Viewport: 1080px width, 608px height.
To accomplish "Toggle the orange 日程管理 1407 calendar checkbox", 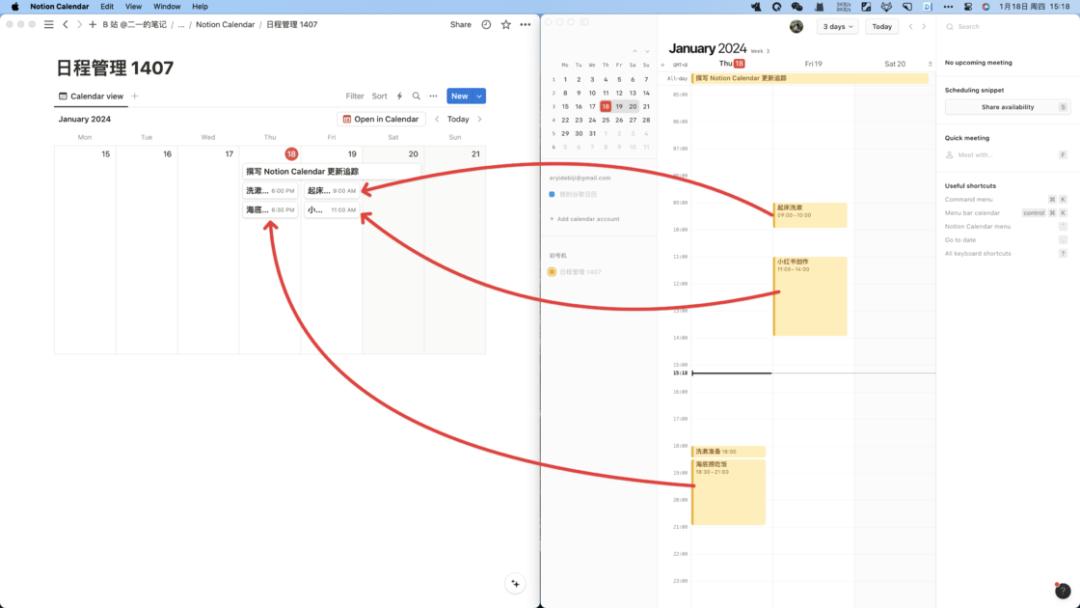I will [x=552, y=272].
